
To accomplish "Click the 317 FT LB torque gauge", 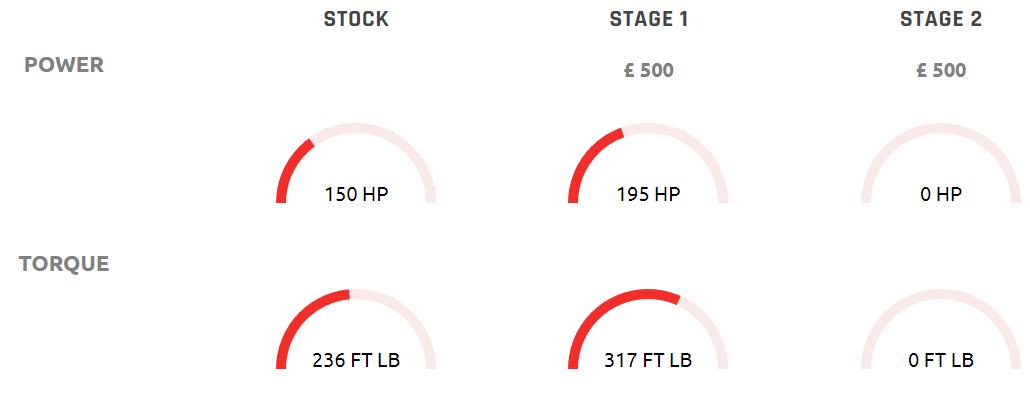I will pos(648,328).
